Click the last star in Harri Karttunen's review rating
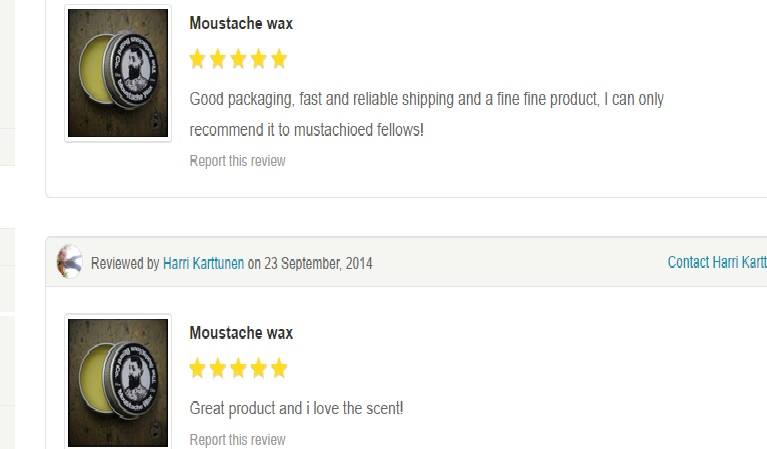Screen dimensions: 767x449 click(x=278, y=369)
